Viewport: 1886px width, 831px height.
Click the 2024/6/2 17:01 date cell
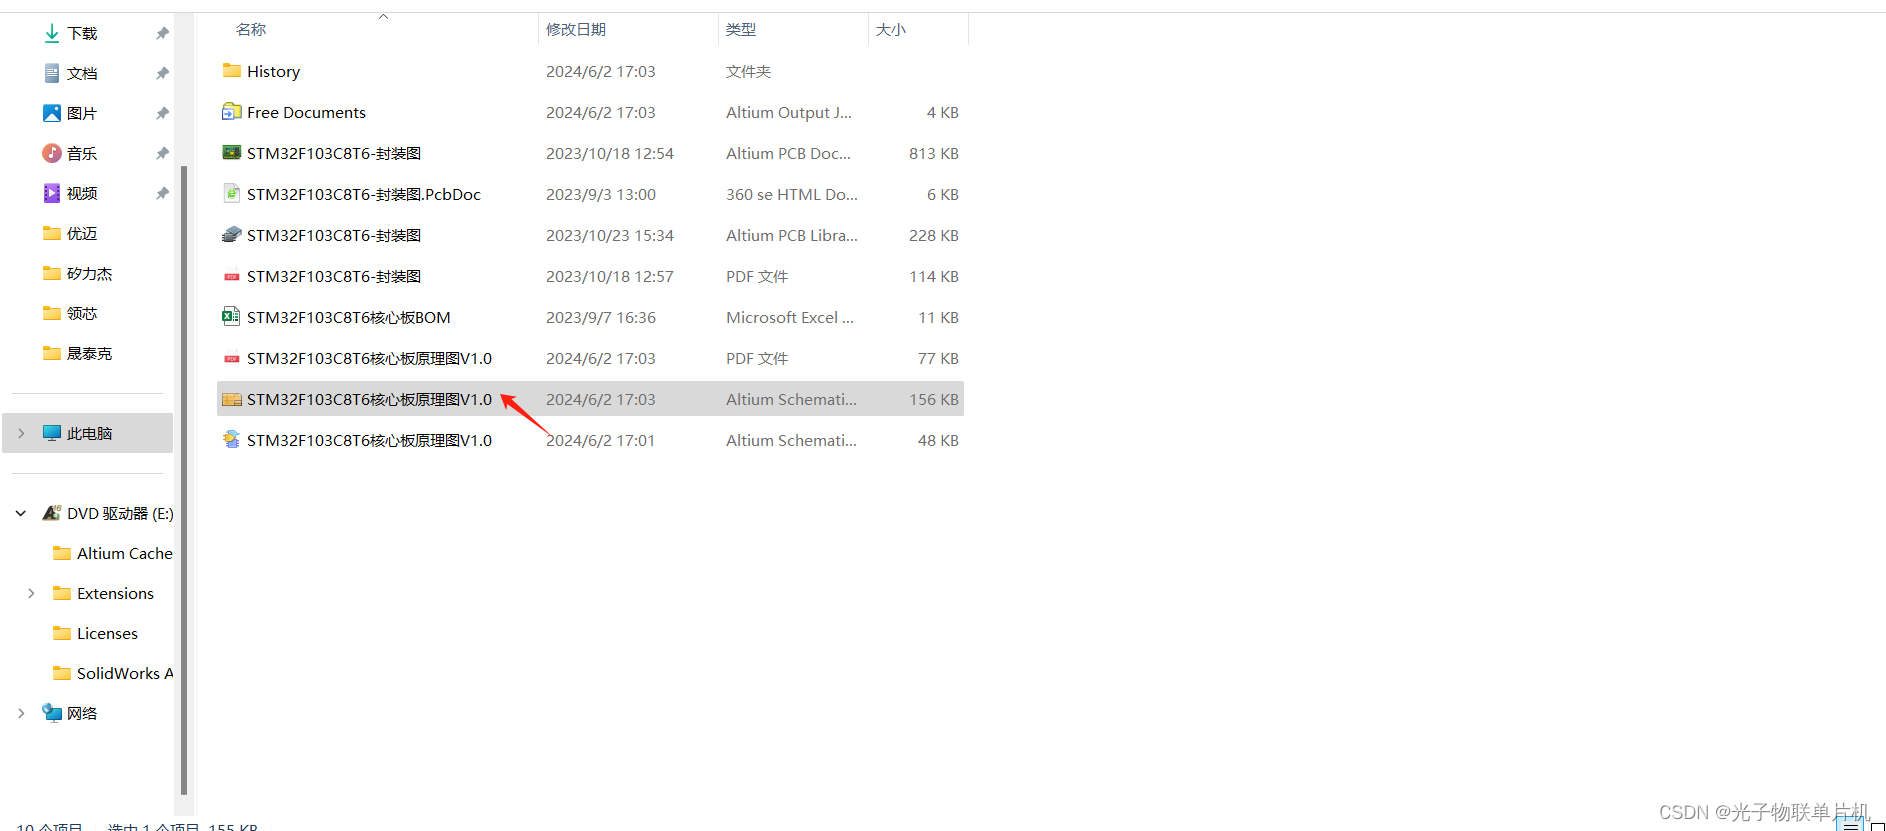click(x=600, y=441)
